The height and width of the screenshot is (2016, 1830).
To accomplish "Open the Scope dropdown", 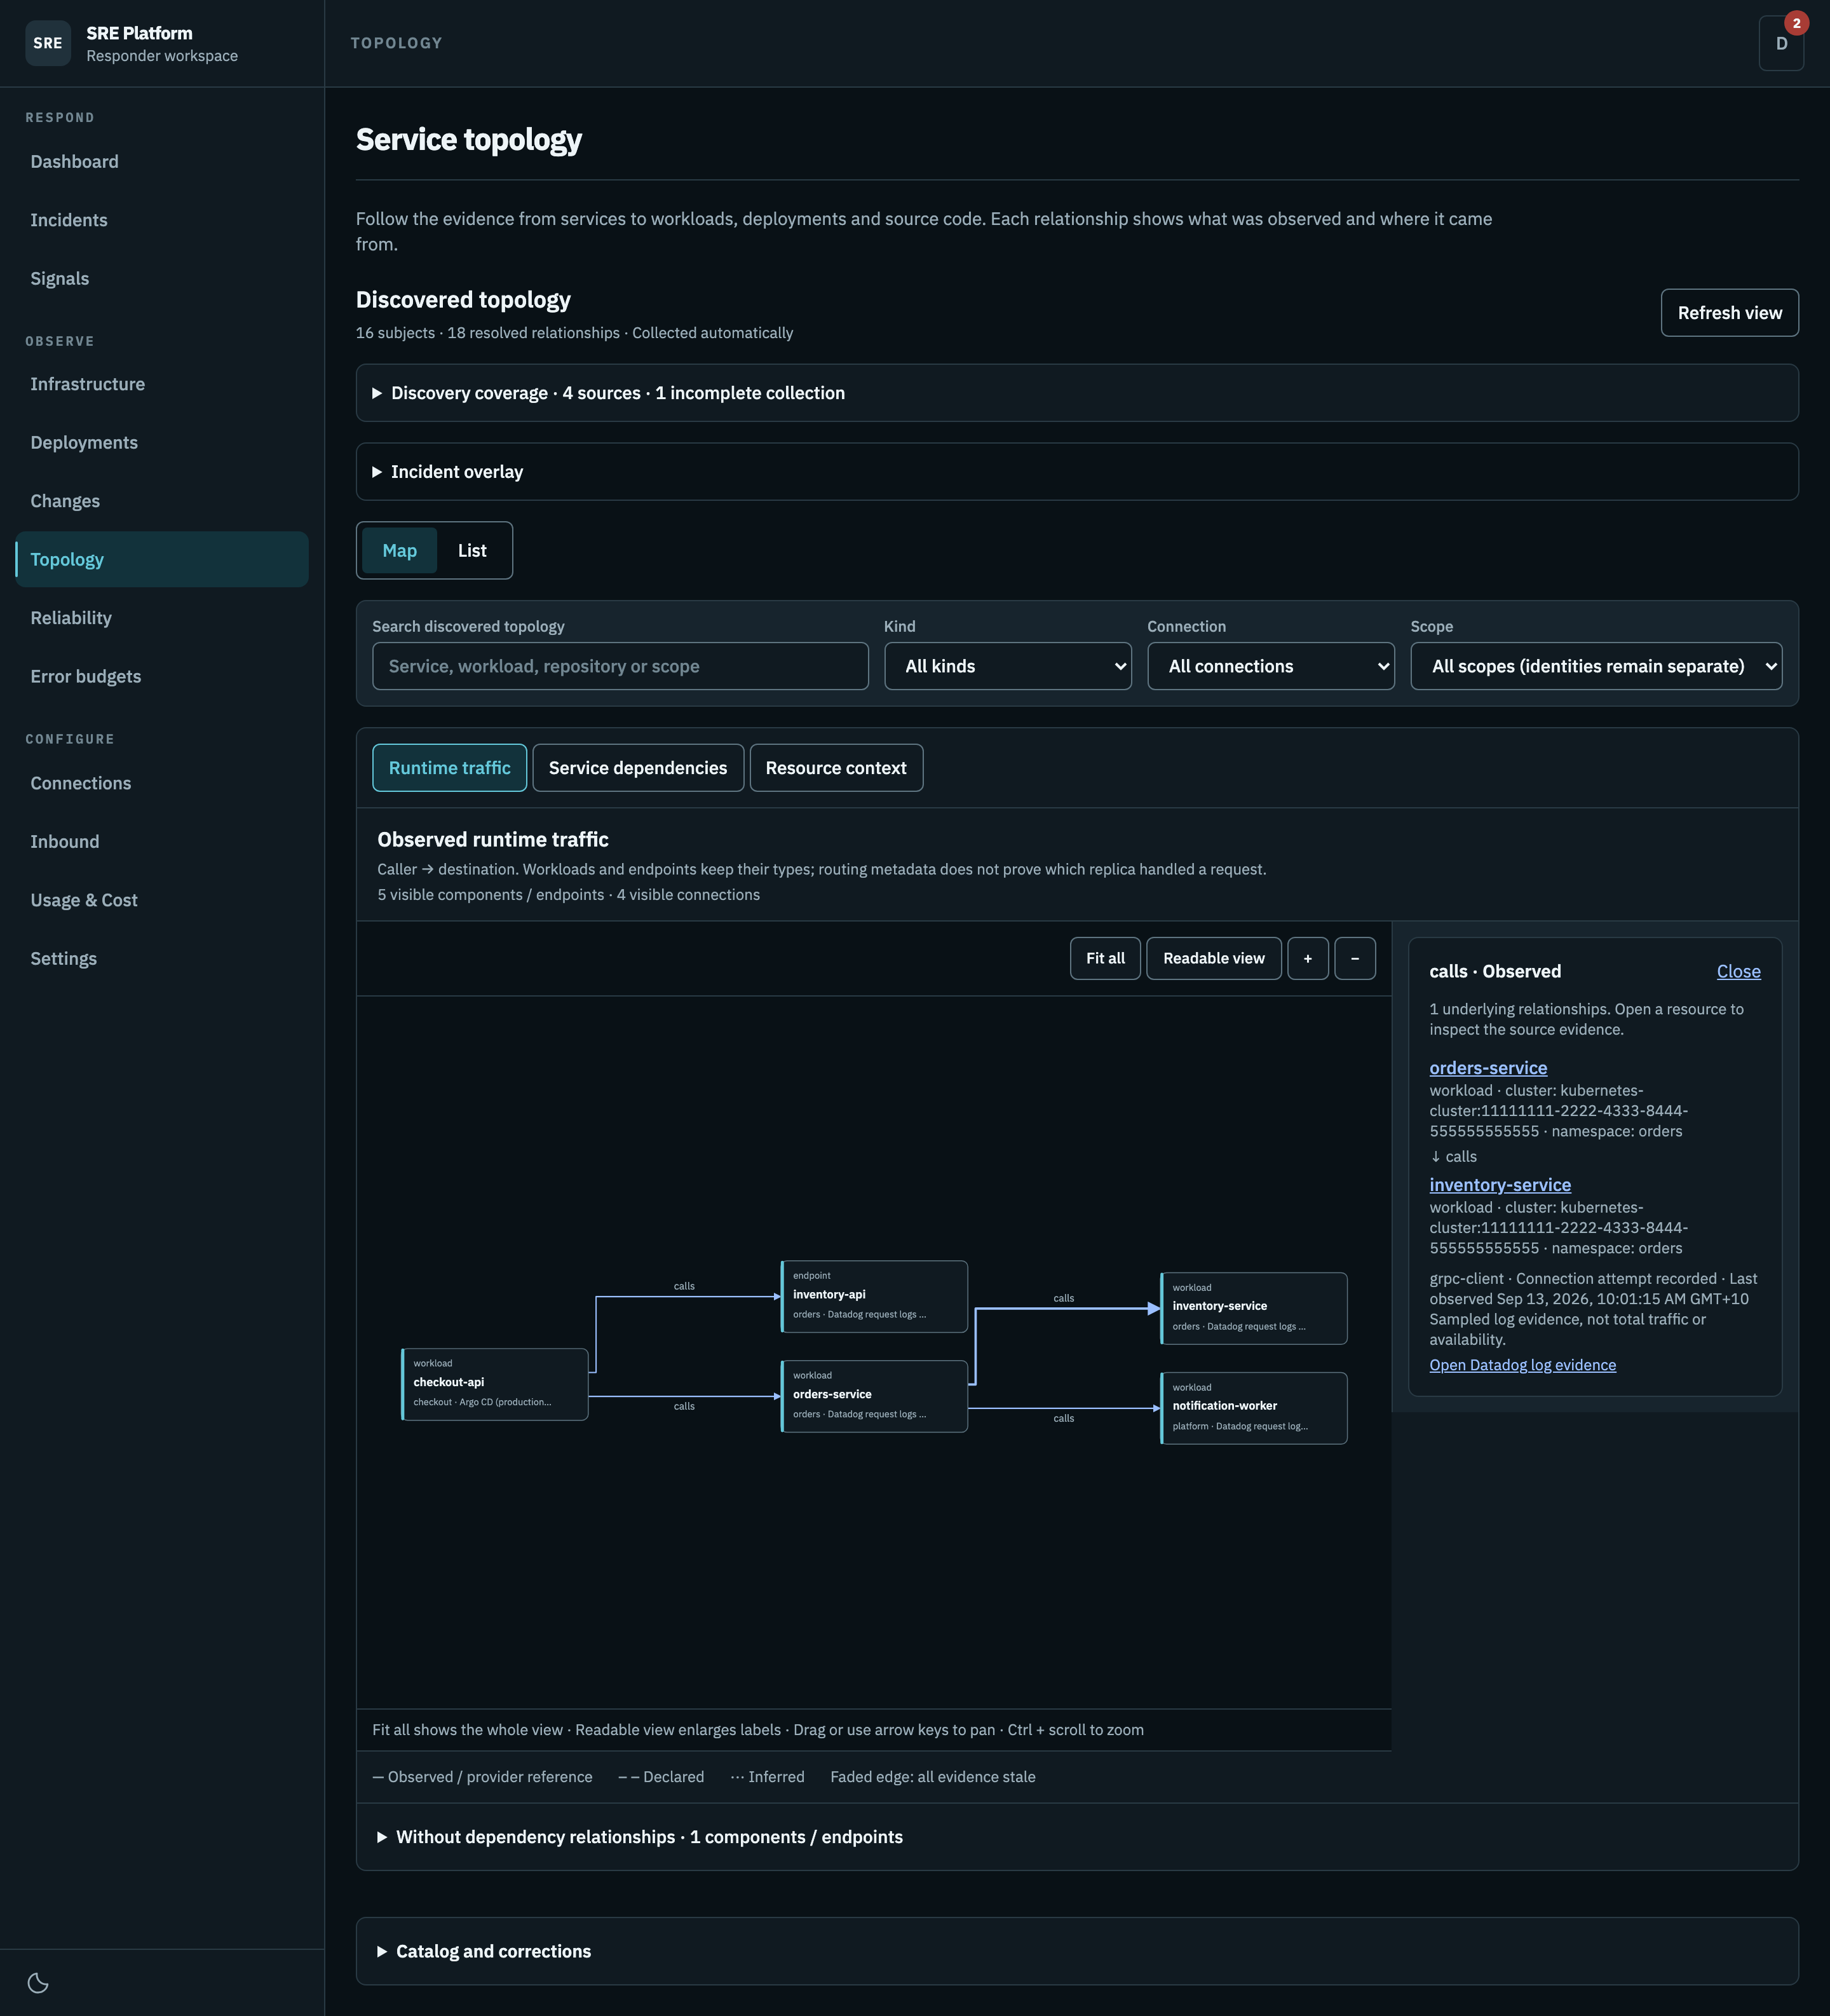I will tap(1596, 666).
